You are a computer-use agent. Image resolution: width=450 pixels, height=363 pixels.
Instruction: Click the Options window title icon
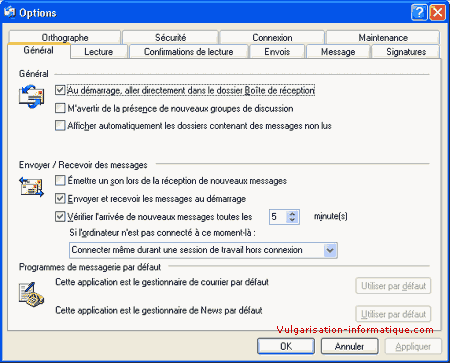(9, 12)
